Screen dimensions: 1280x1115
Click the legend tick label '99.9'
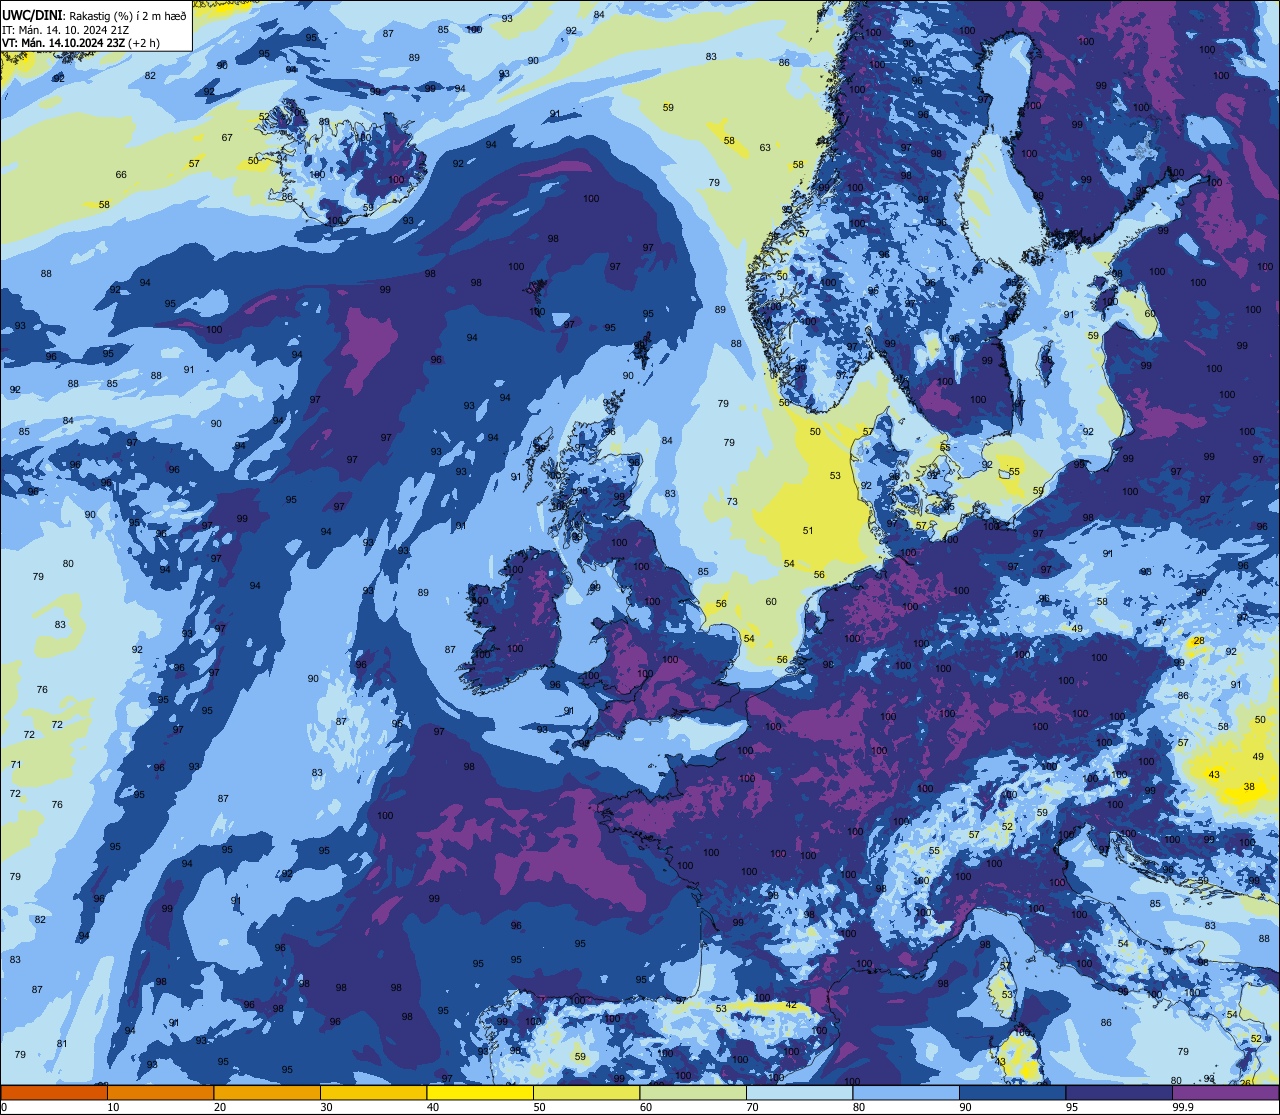pos(1183,1107)
